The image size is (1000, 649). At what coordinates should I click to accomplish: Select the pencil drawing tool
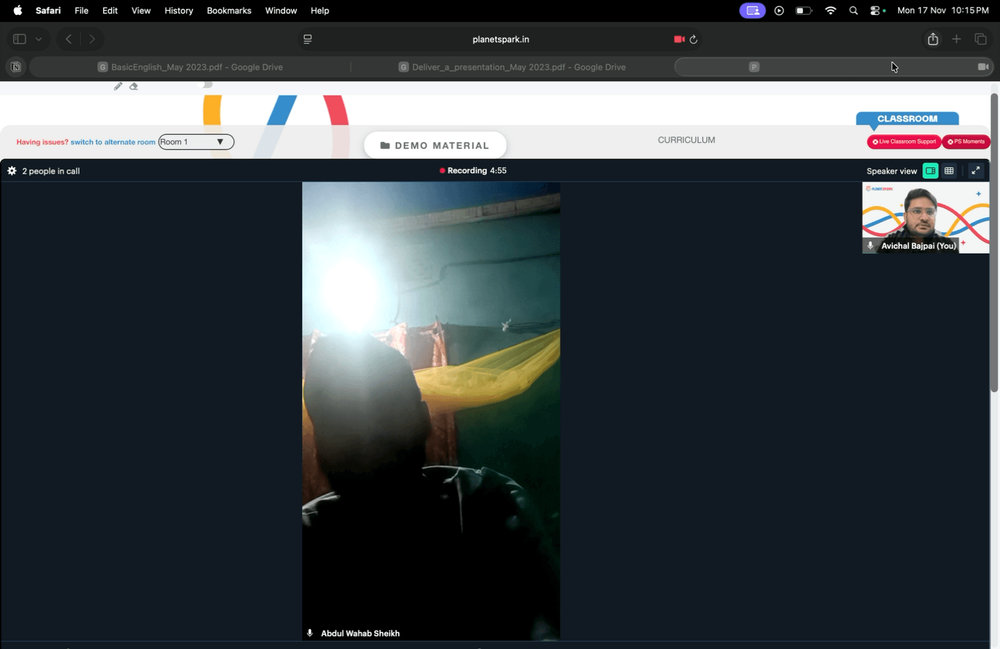click(x=118, y=86)
